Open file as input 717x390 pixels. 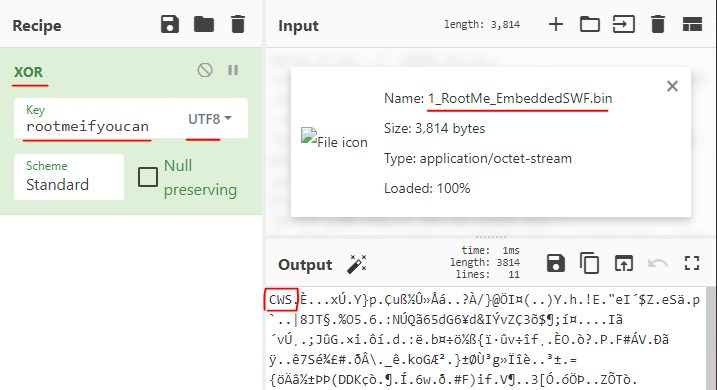[624, 24]
